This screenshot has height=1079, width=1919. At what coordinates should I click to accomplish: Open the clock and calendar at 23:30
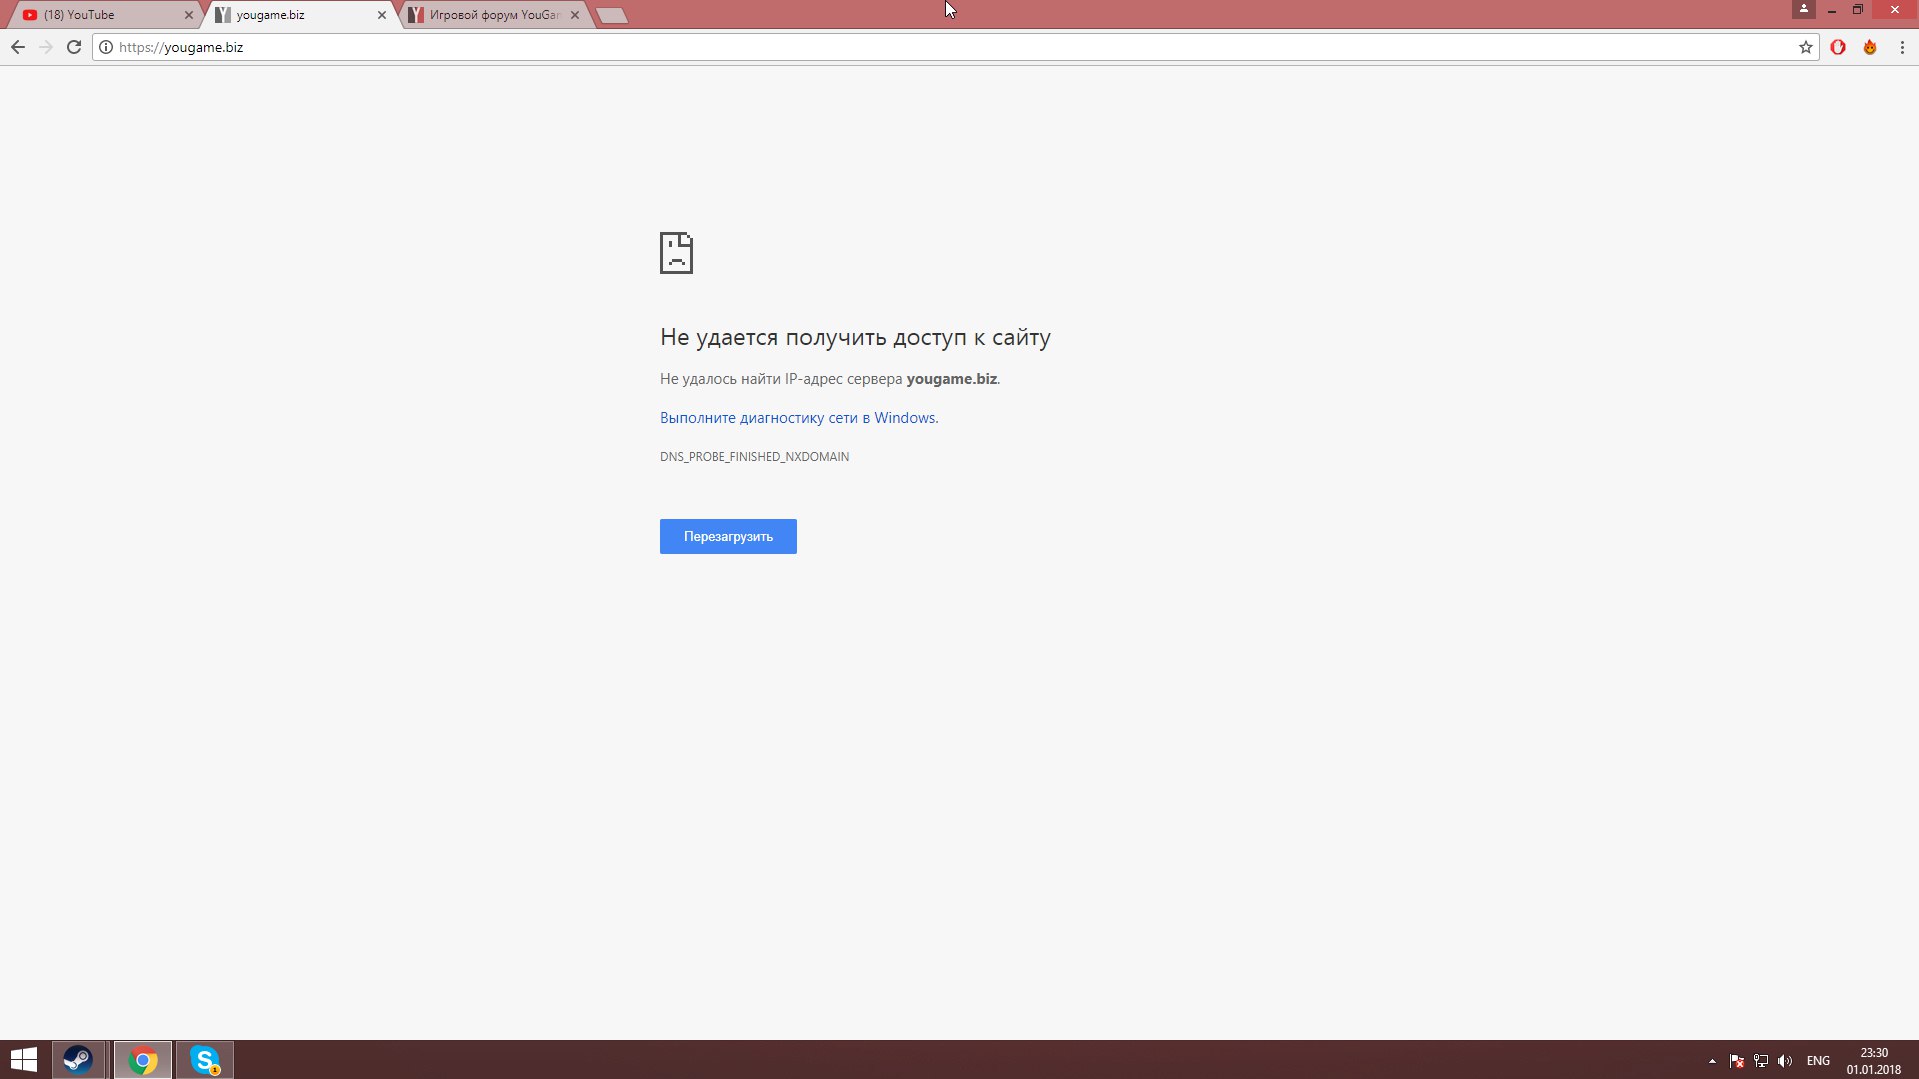(1874, 1061)
